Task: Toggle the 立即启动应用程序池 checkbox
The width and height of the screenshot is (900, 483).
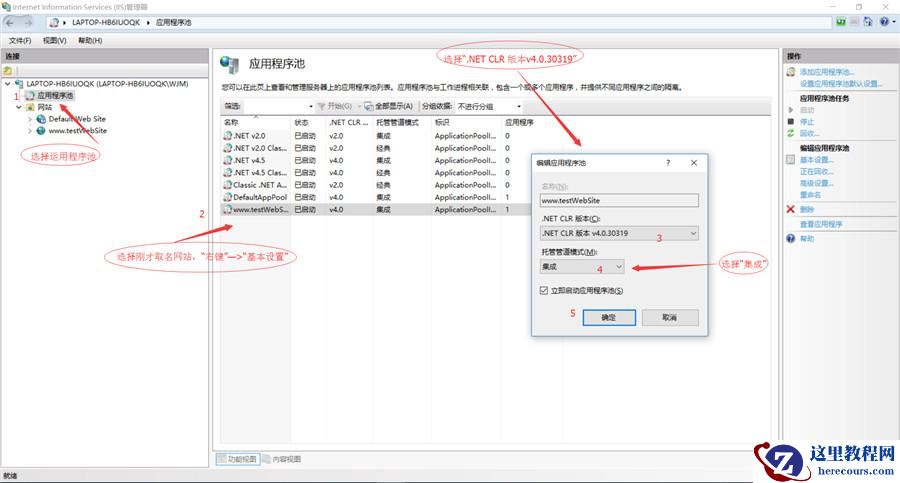Action: [x=544, y=291]
